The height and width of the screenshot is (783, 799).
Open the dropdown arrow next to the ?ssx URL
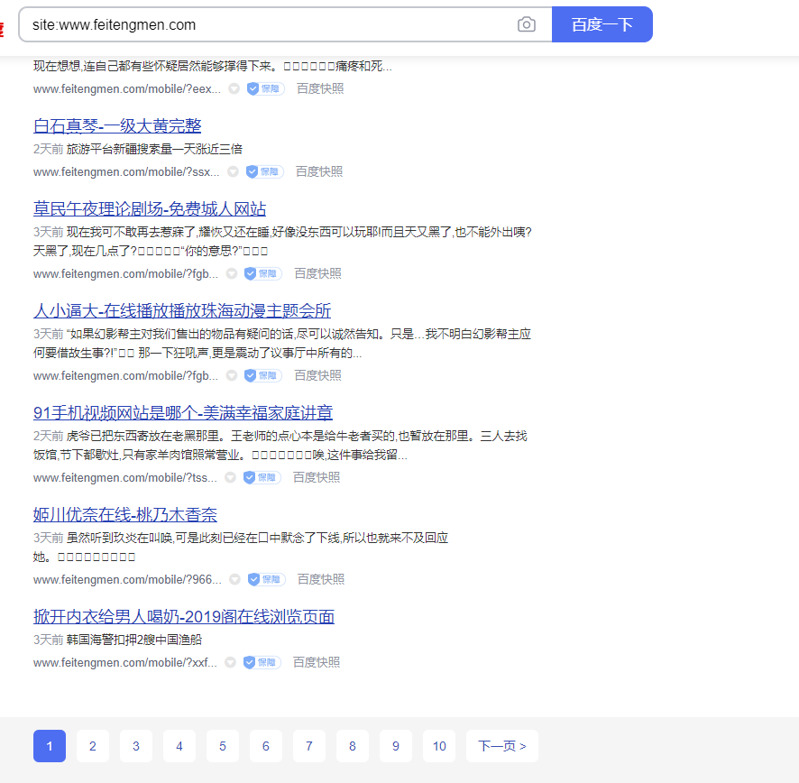233,172
